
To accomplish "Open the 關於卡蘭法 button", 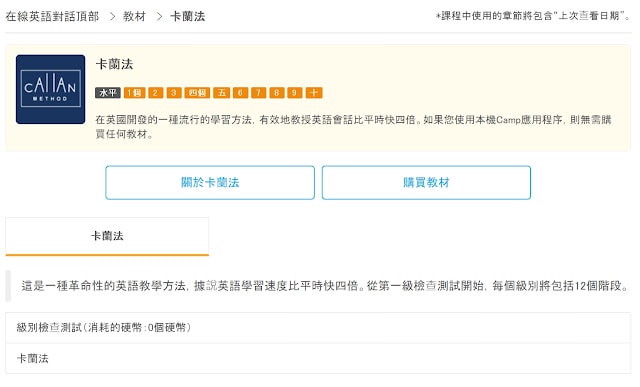I will pos(210,182).
